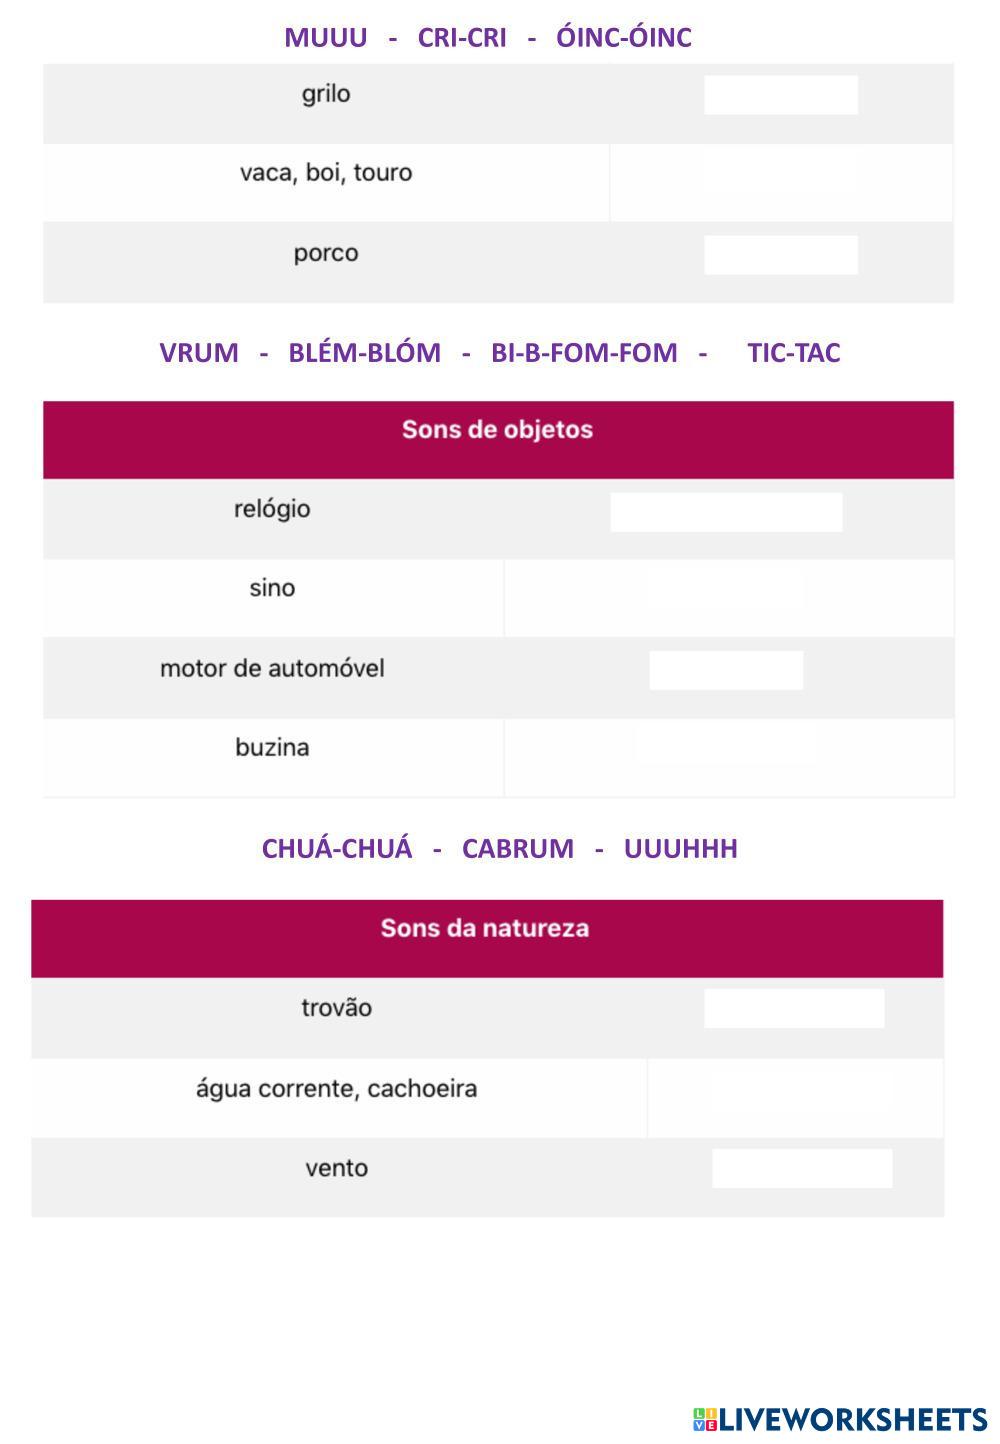Open the LIVEWORKSHEETS link text
This screenshot has width=1000, height=1444.
(853, 1419)
